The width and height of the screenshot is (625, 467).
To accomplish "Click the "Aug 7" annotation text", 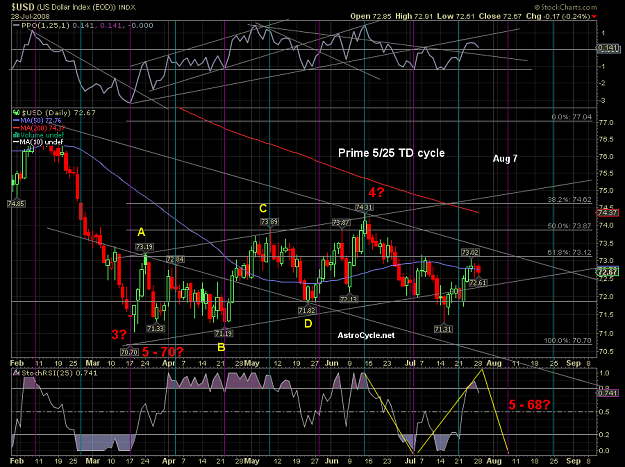I will tap(505, 159).
